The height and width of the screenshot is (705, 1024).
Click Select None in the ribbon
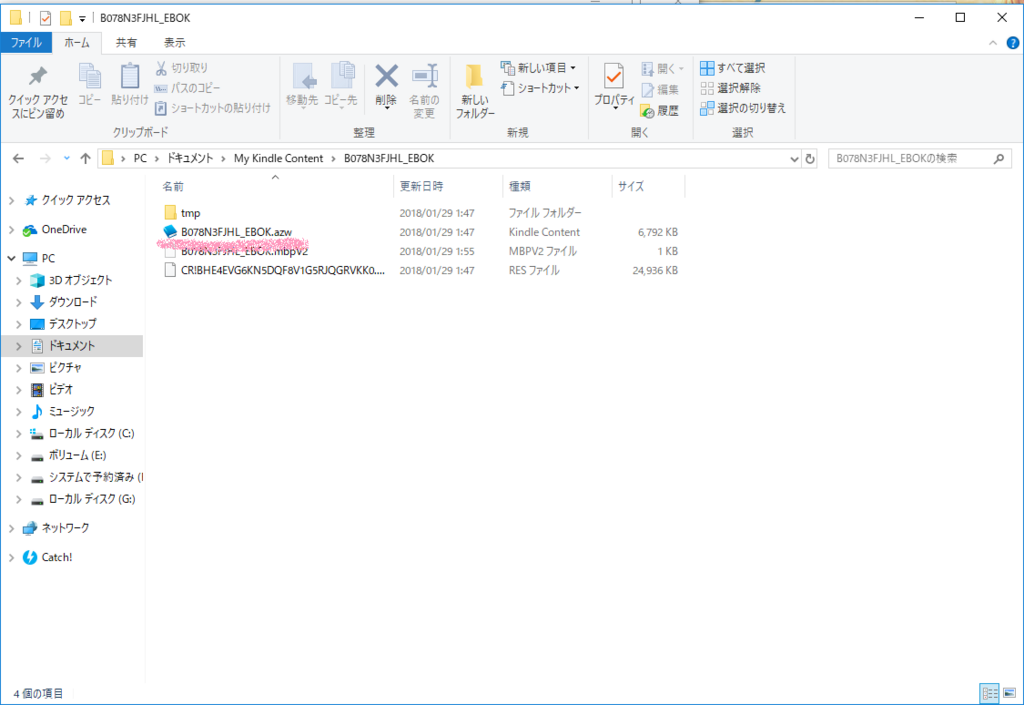click(730, 88)
